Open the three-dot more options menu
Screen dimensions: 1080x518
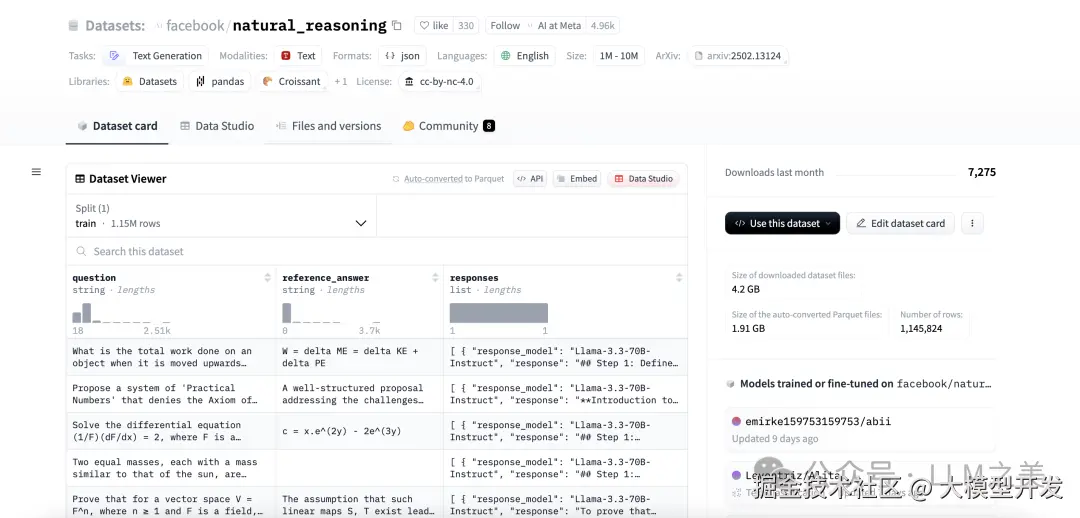coord(973,223)
